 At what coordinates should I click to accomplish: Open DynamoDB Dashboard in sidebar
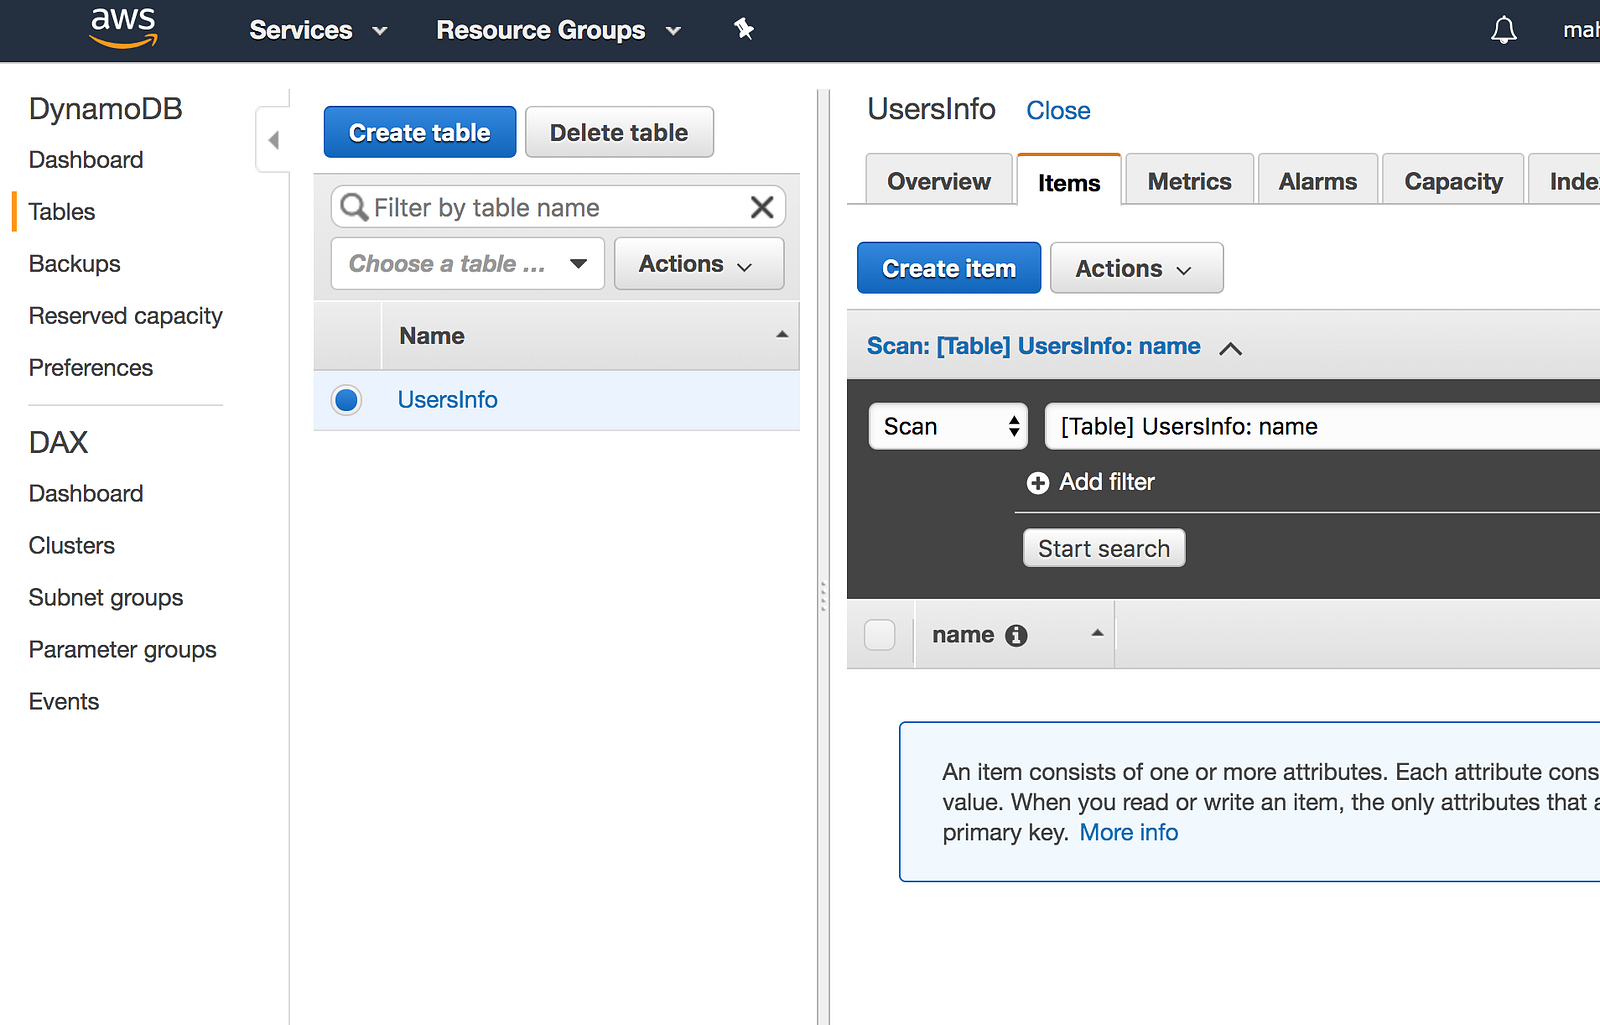pos(86,160)
